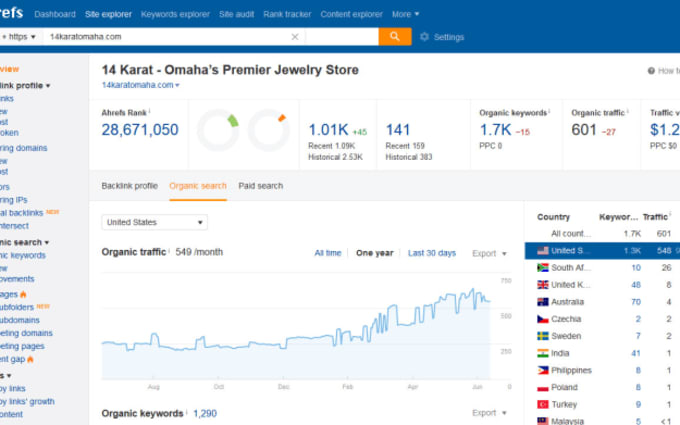
Task: Open the https protocol dropdown
Action: coord(21,37)
